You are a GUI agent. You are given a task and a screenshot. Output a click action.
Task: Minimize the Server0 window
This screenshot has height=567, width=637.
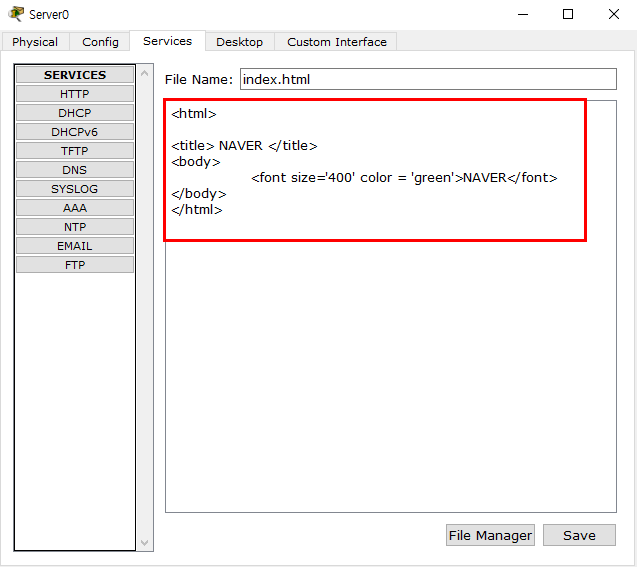pyautogui.click(x=523, y=14)
